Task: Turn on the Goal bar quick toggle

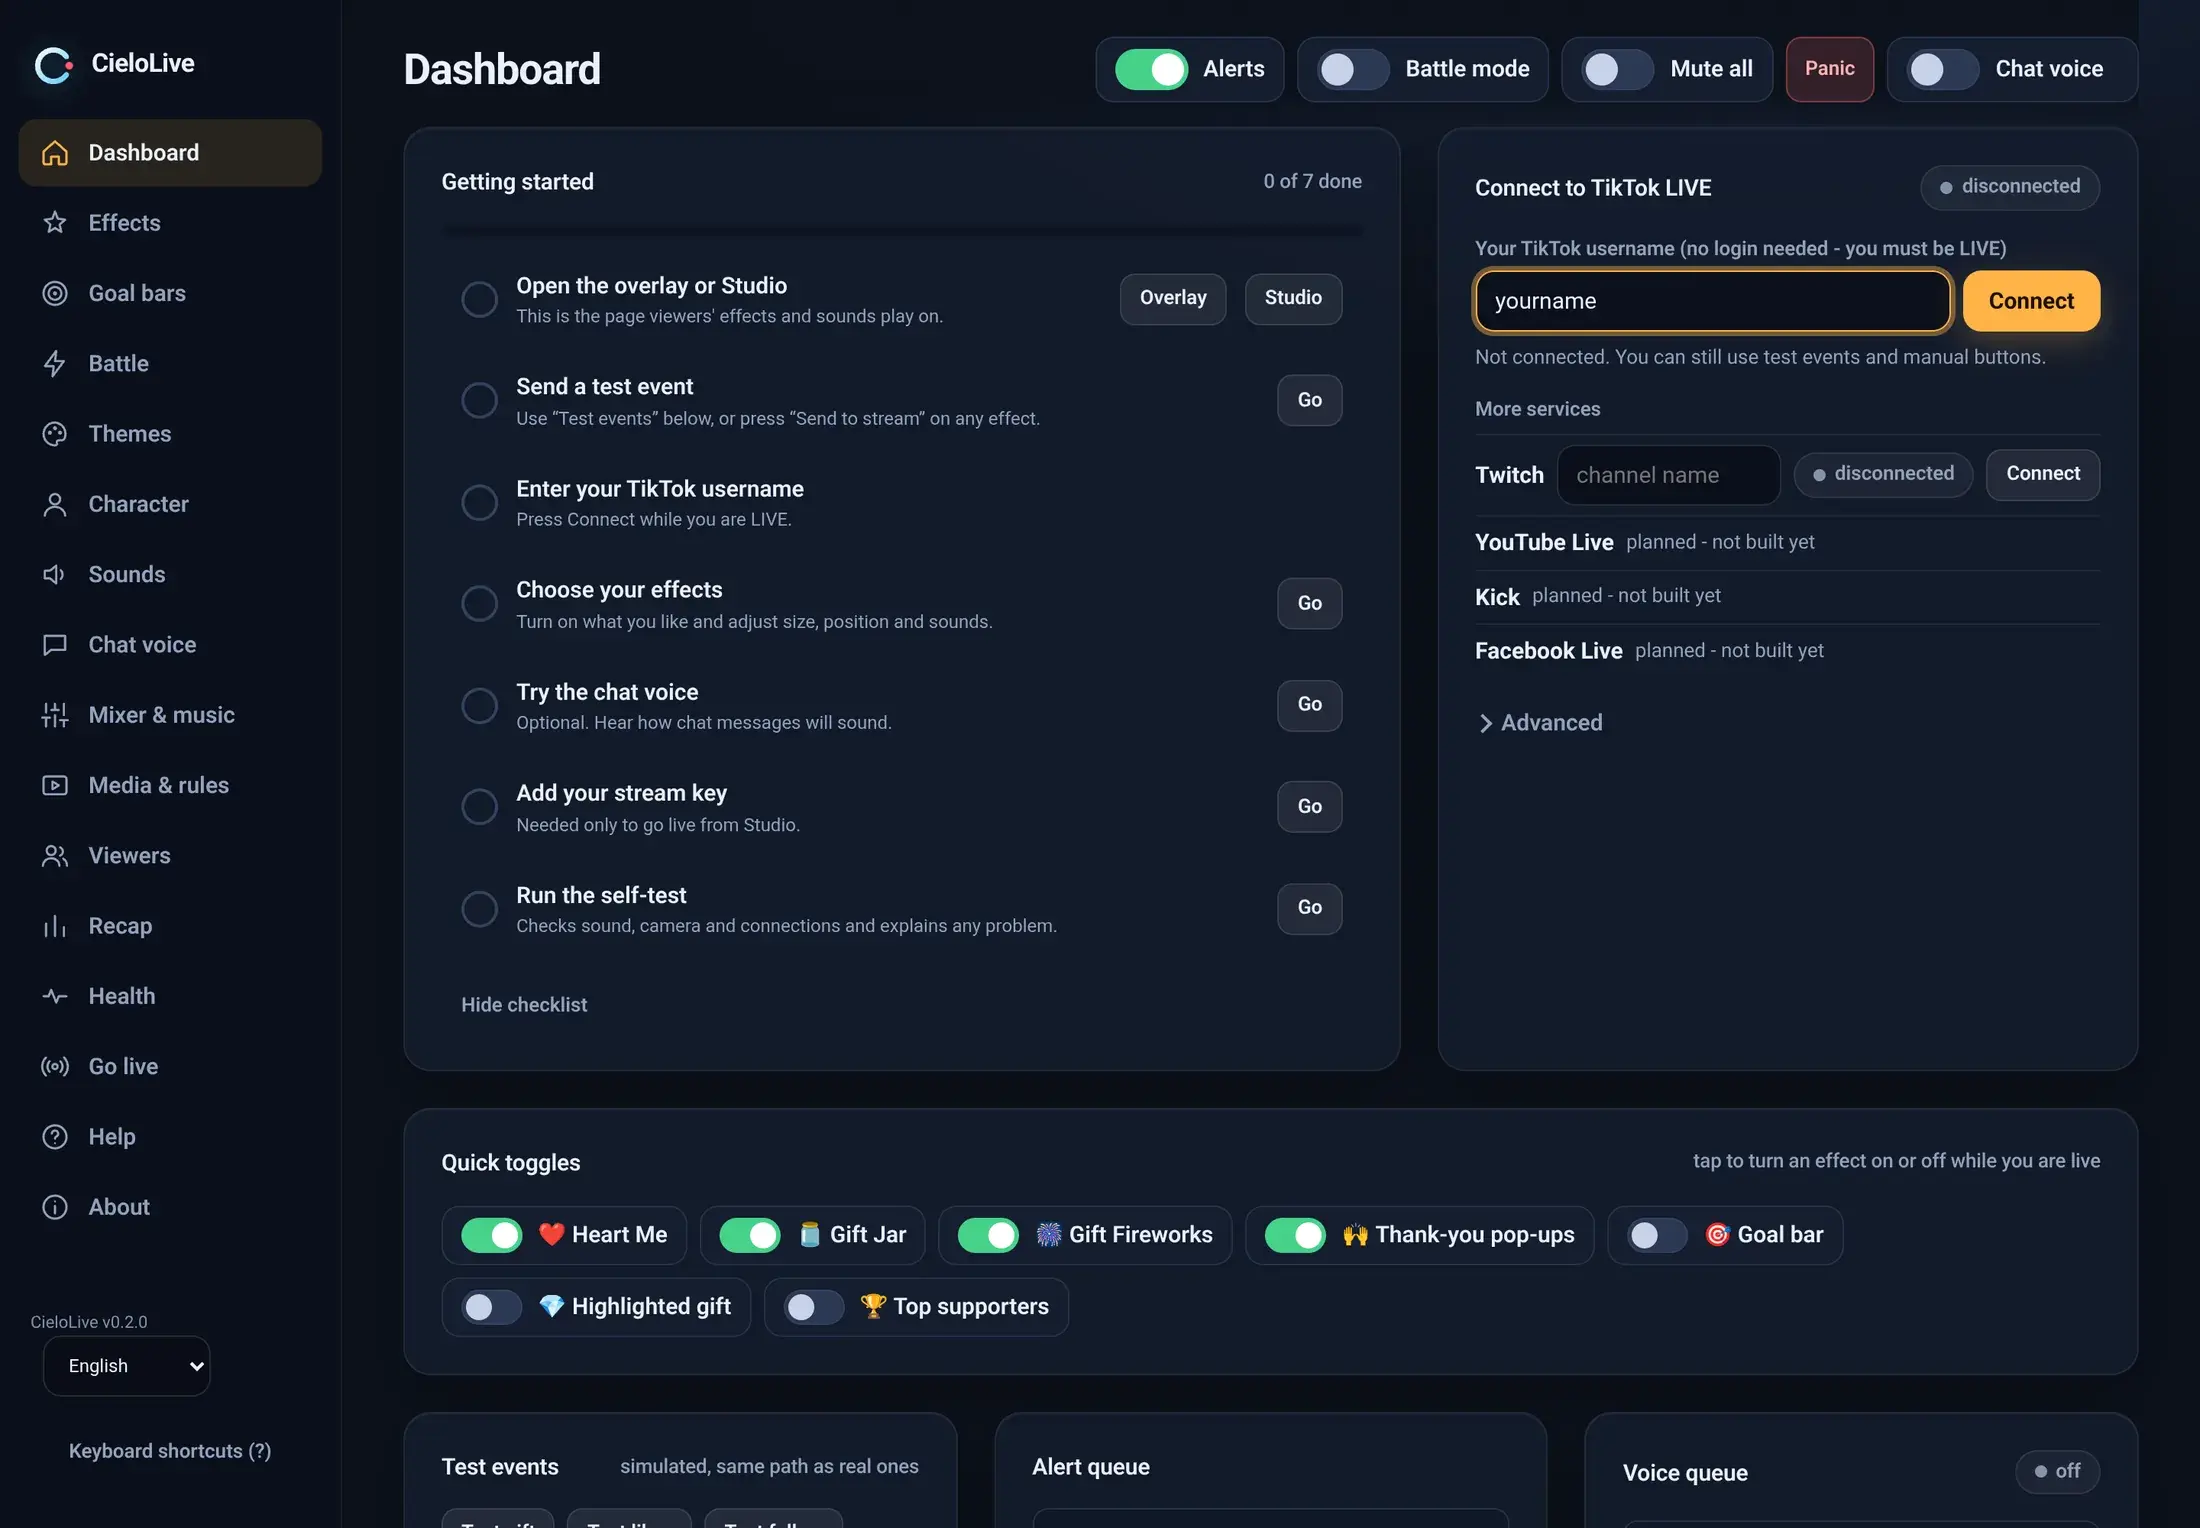Action: click(x=1657, y=1235)
